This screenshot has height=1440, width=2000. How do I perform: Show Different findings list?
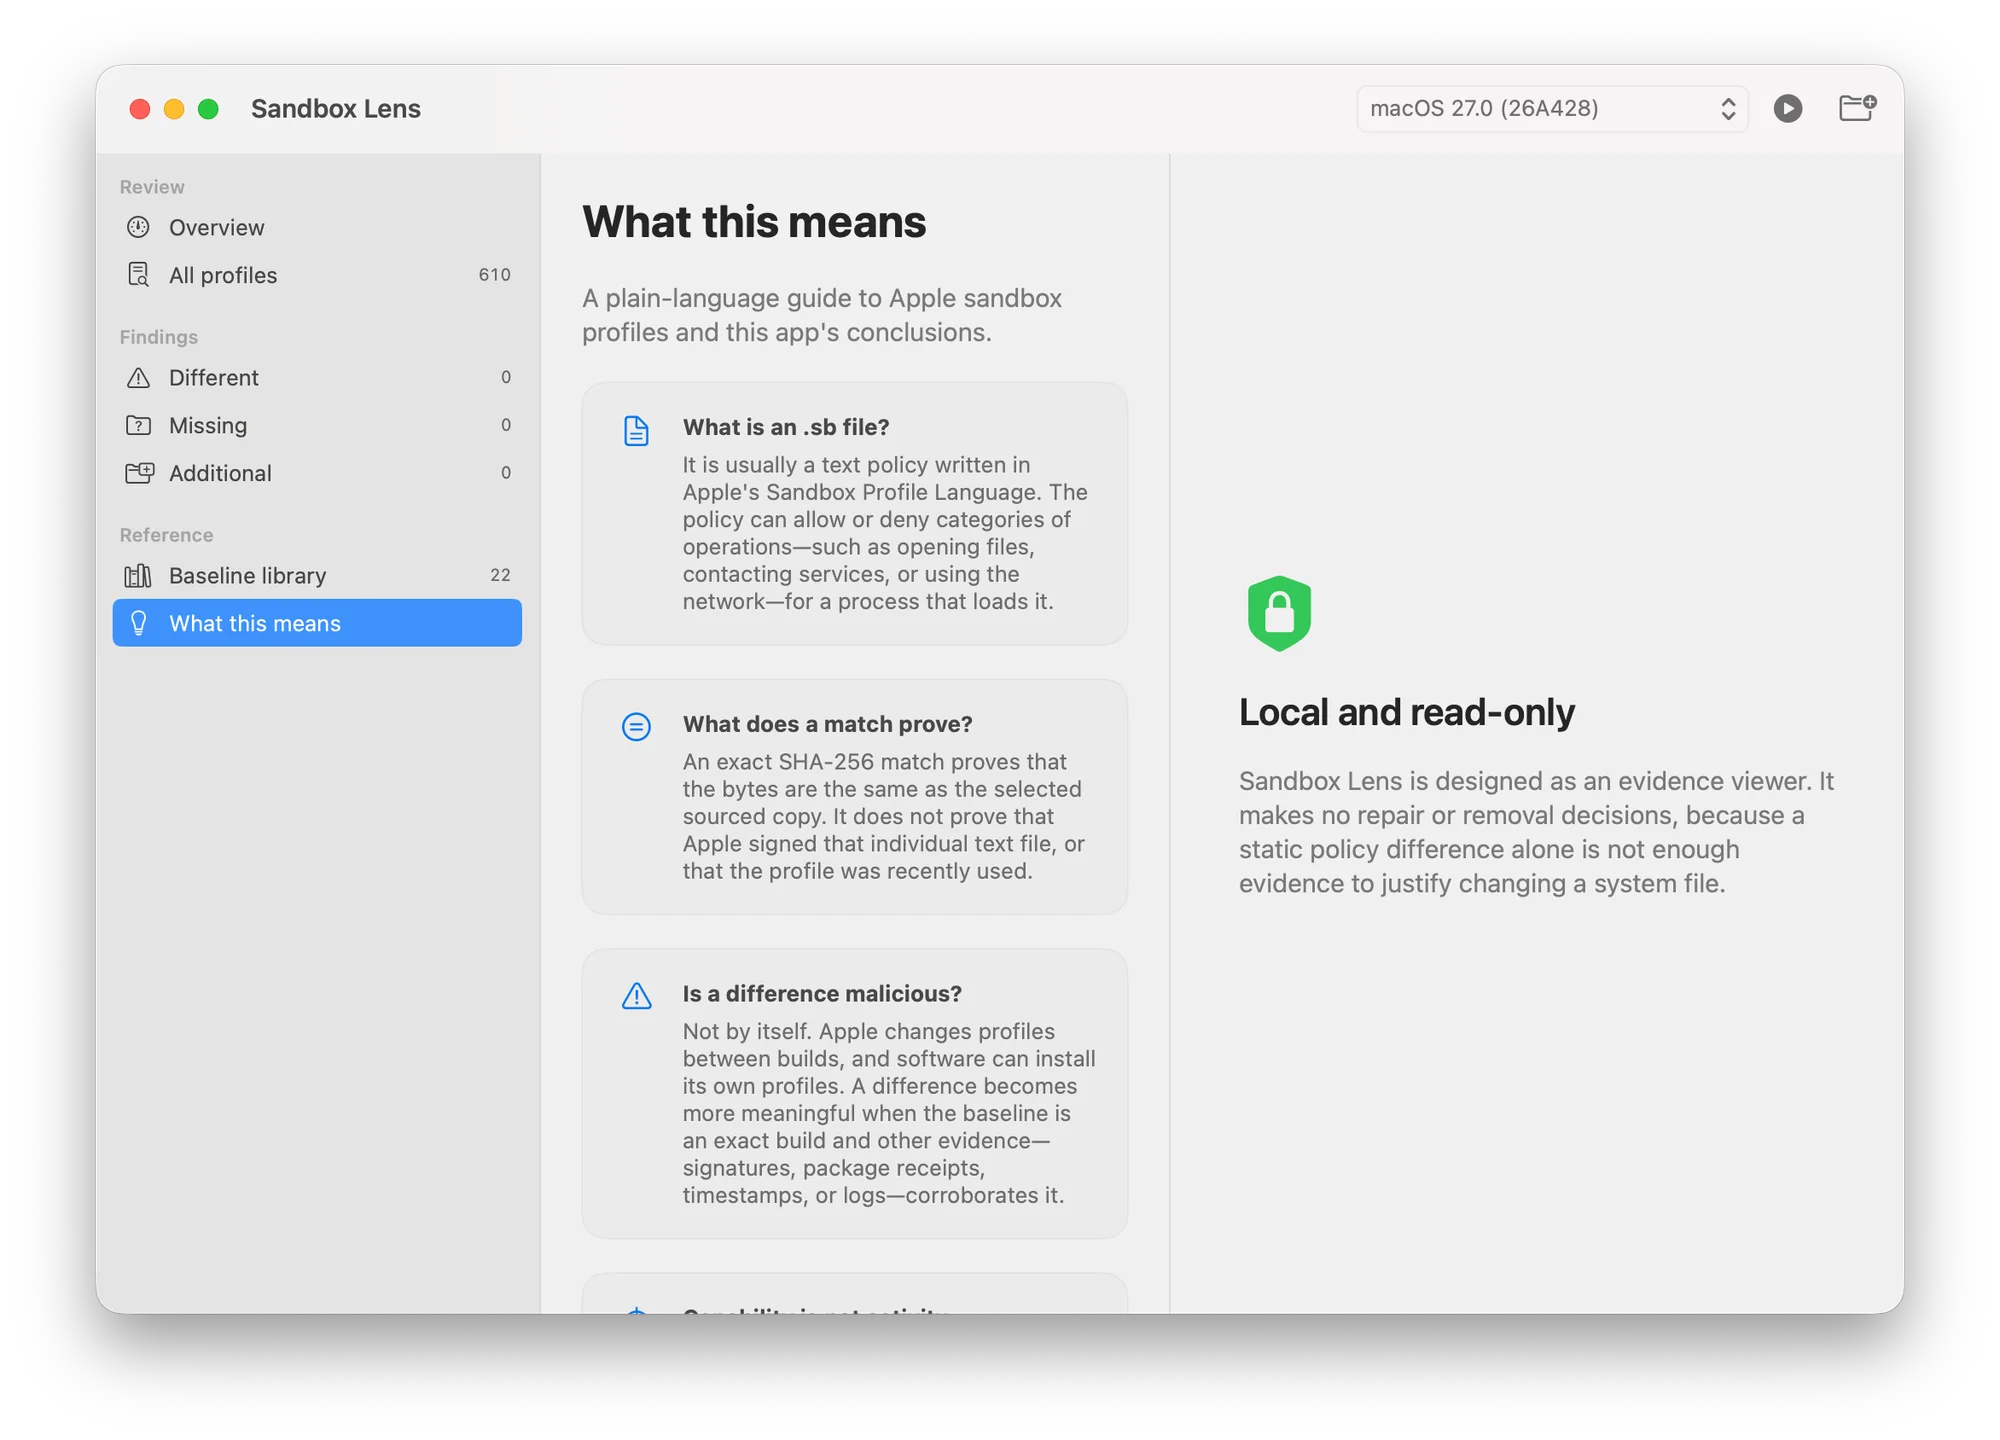pyautogui.click(x=317, y=377)
